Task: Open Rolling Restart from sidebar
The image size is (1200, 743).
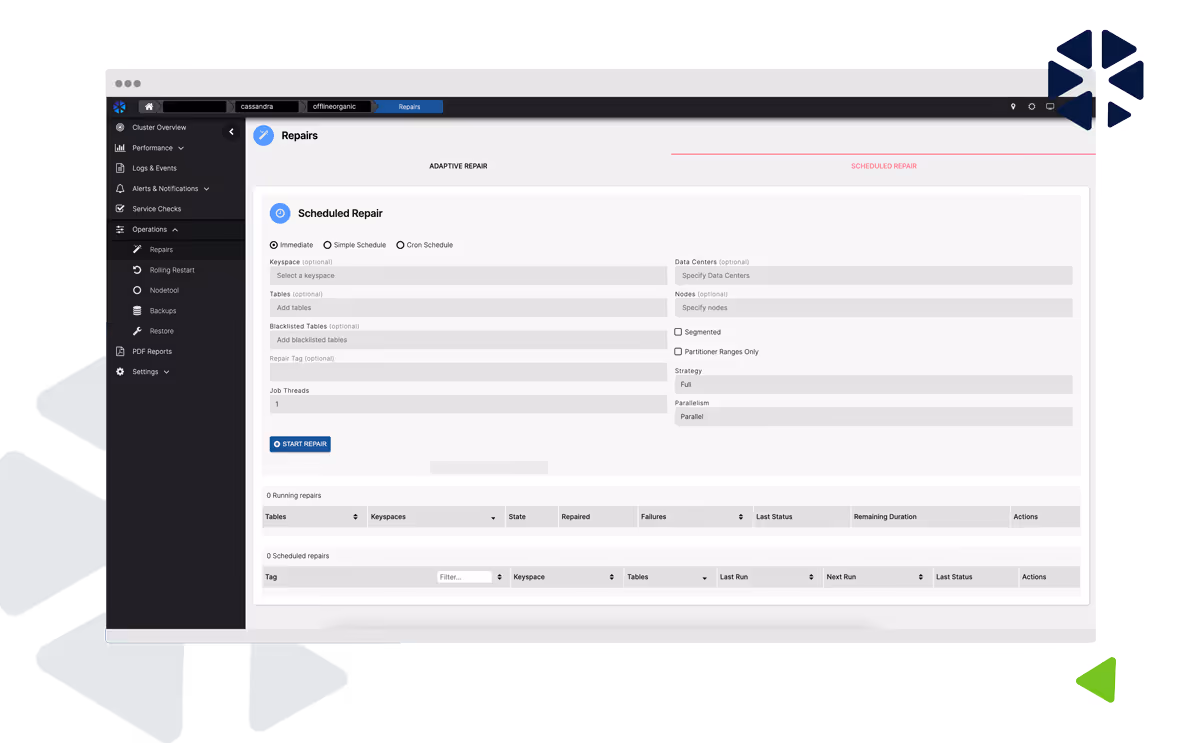Action: 171,270
